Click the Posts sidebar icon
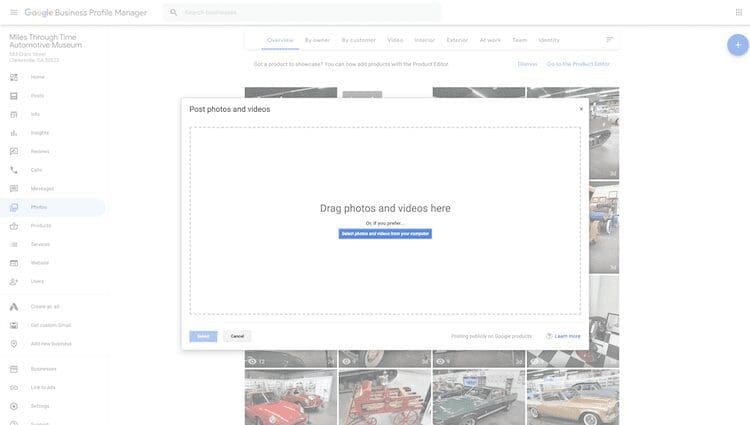Viewport: 750px width, 425px height. tap(14, 96)
